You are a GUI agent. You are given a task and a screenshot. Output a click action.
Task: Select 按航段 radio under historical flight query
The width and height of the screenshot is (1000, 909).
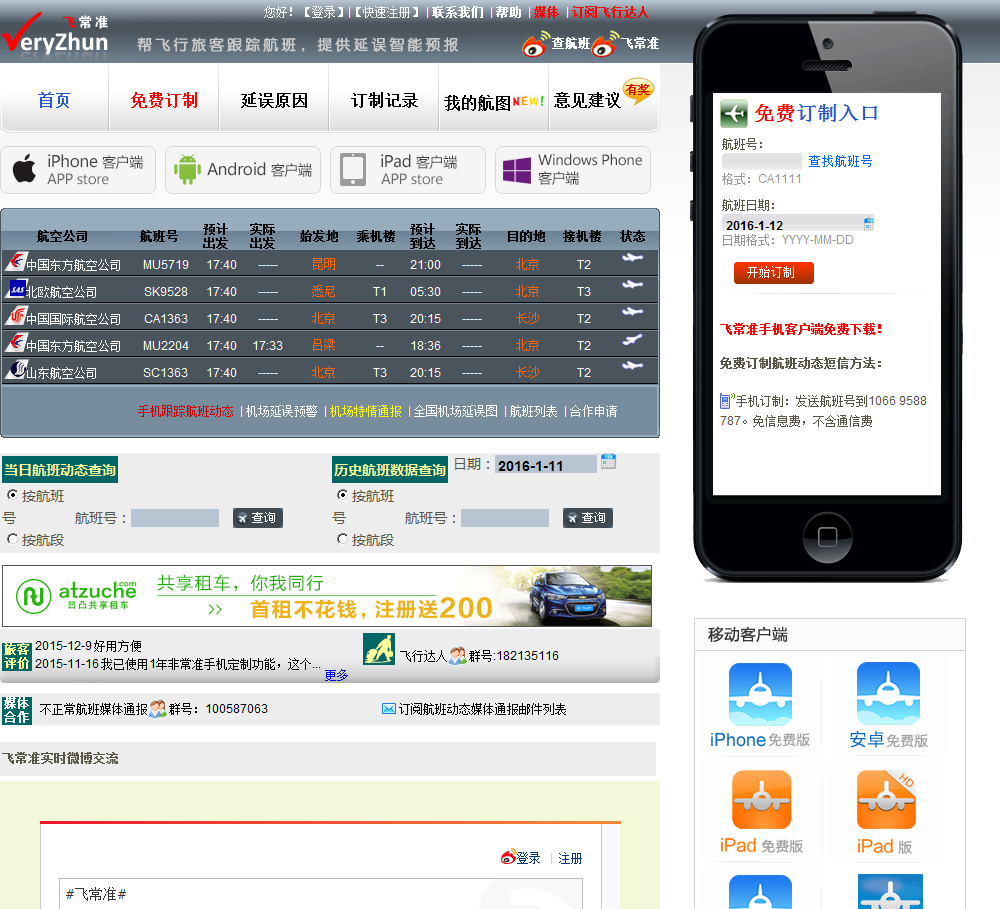[342, 539]
